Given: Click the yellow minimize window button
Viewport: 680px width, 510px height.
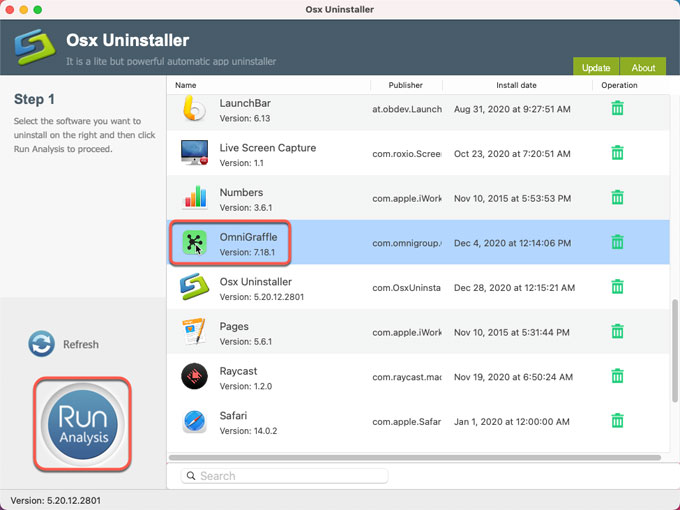Looking at the screenshot, I should tap(24, 10).
